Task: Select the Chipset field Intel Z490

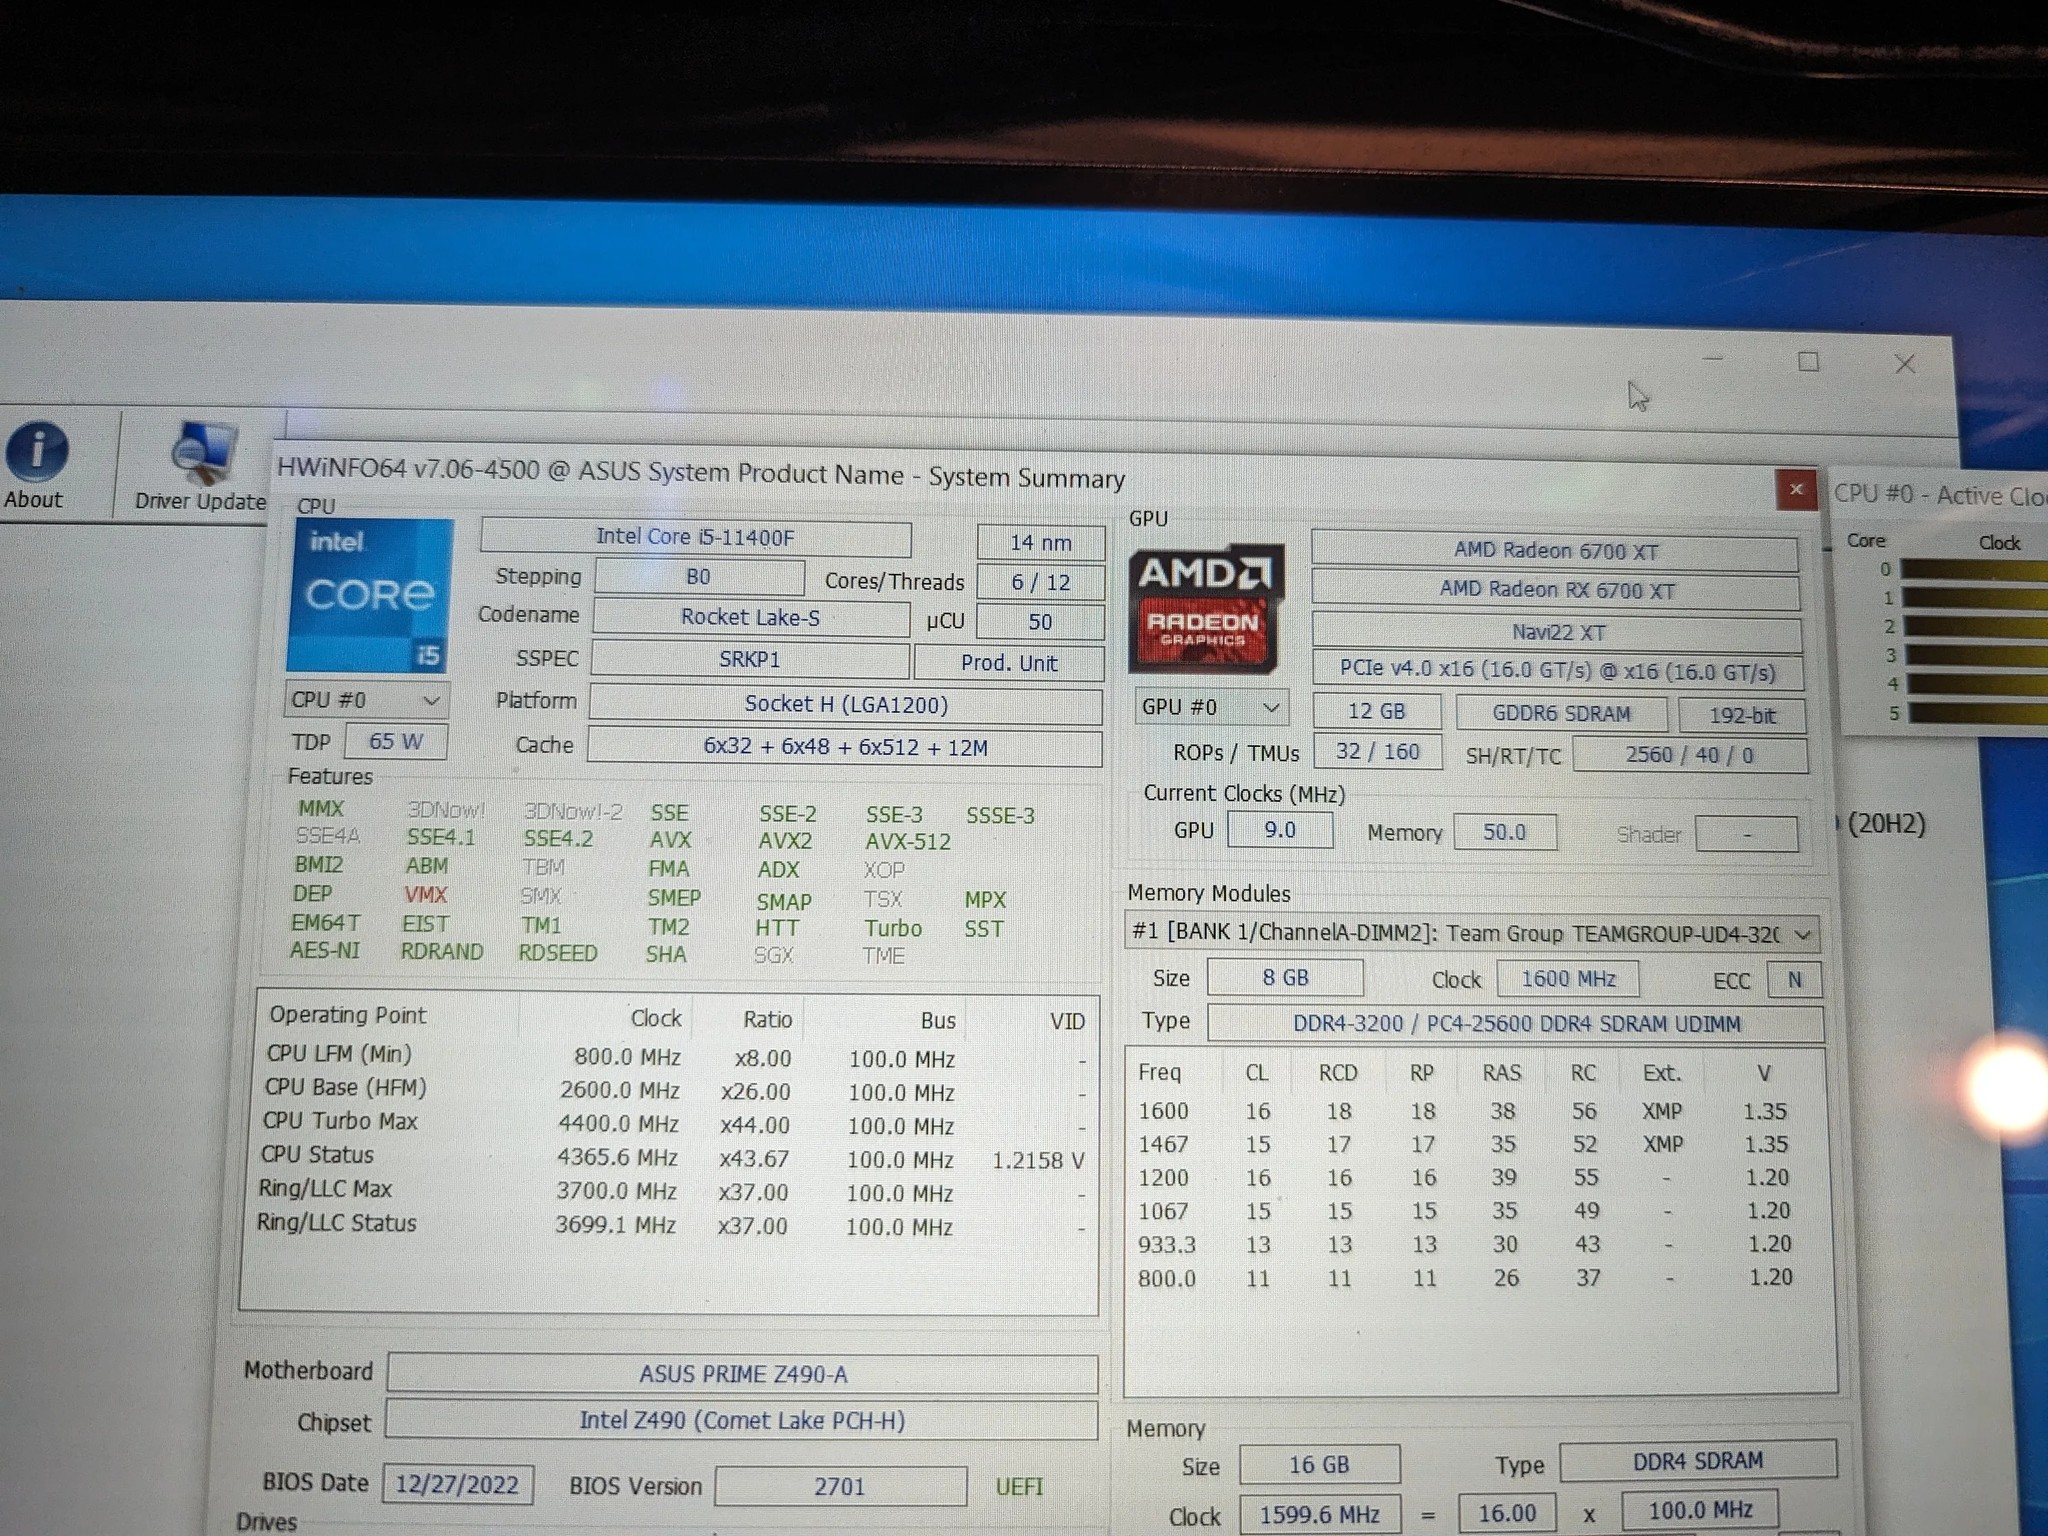Action: (742, 1420)
